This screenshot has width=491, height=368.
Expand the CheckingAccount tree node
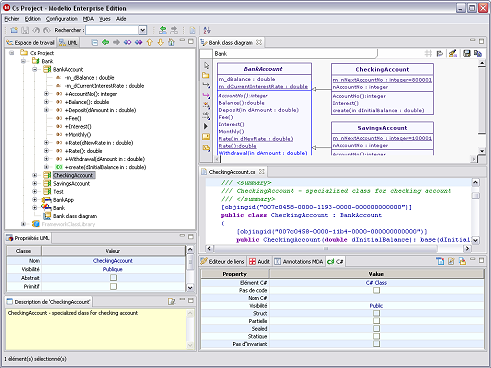pos(35,175)
